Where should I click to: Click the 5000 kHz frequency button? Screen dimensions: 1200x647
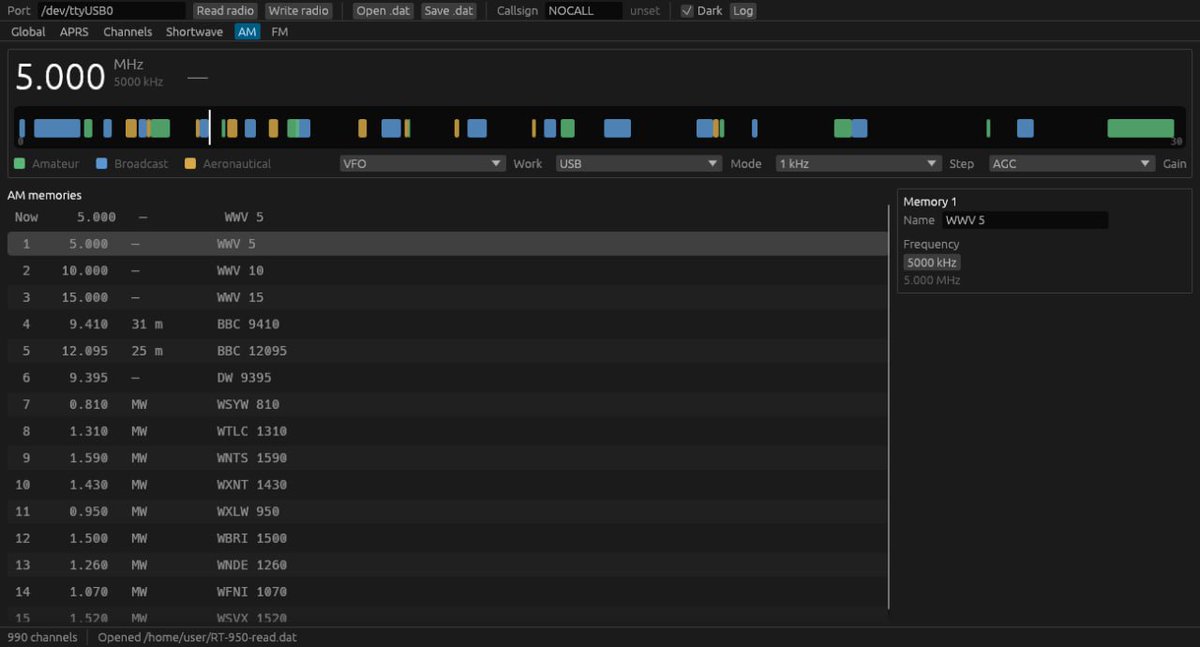point(932,262)
